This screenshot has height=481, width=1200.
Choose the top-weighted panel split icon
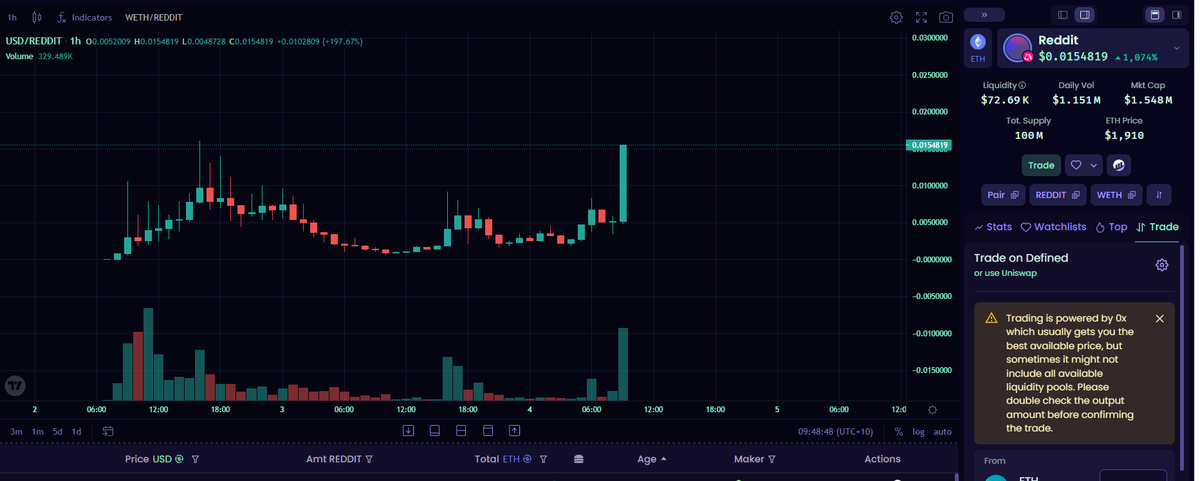488,430
